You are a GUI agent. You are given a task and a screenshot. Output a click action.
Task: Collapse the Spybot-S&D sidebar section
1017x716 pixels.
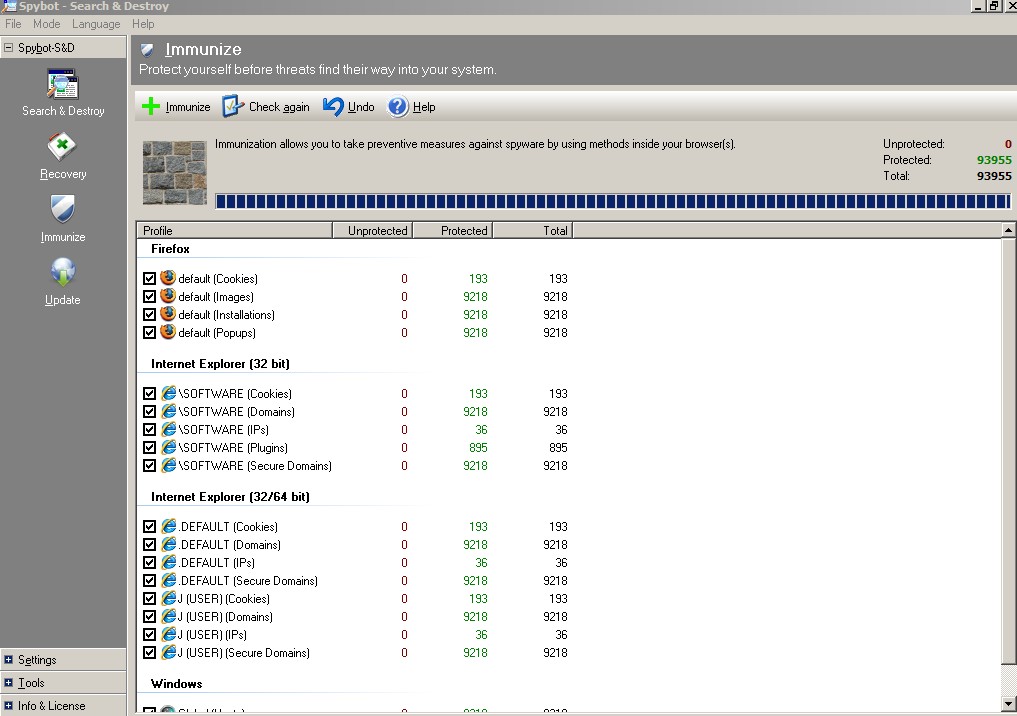[8, 47]
